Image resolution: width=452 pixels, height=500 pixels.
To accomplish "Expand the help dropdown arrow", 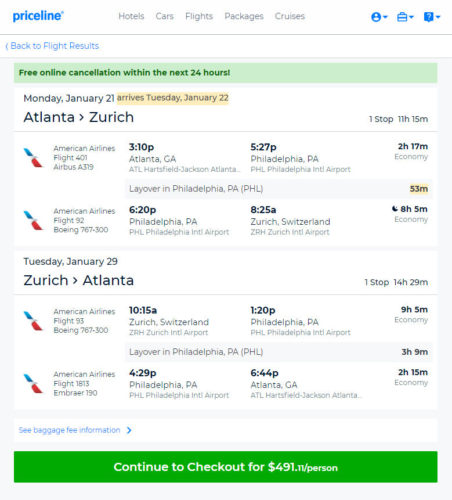I will (438, 17).
